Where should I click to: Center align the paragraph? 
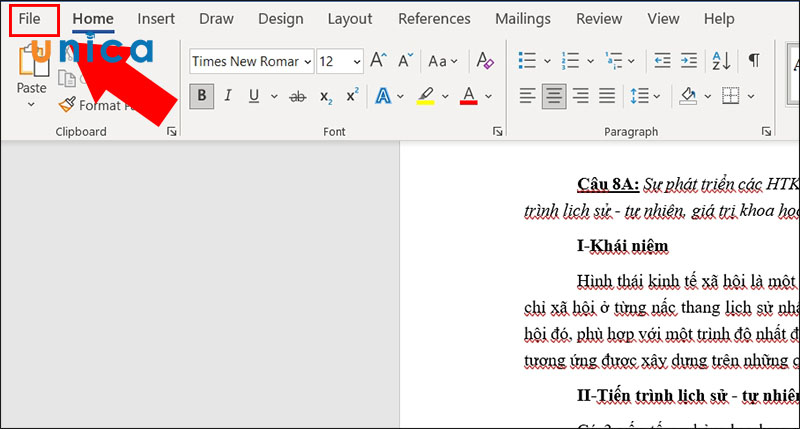point(553,96)
